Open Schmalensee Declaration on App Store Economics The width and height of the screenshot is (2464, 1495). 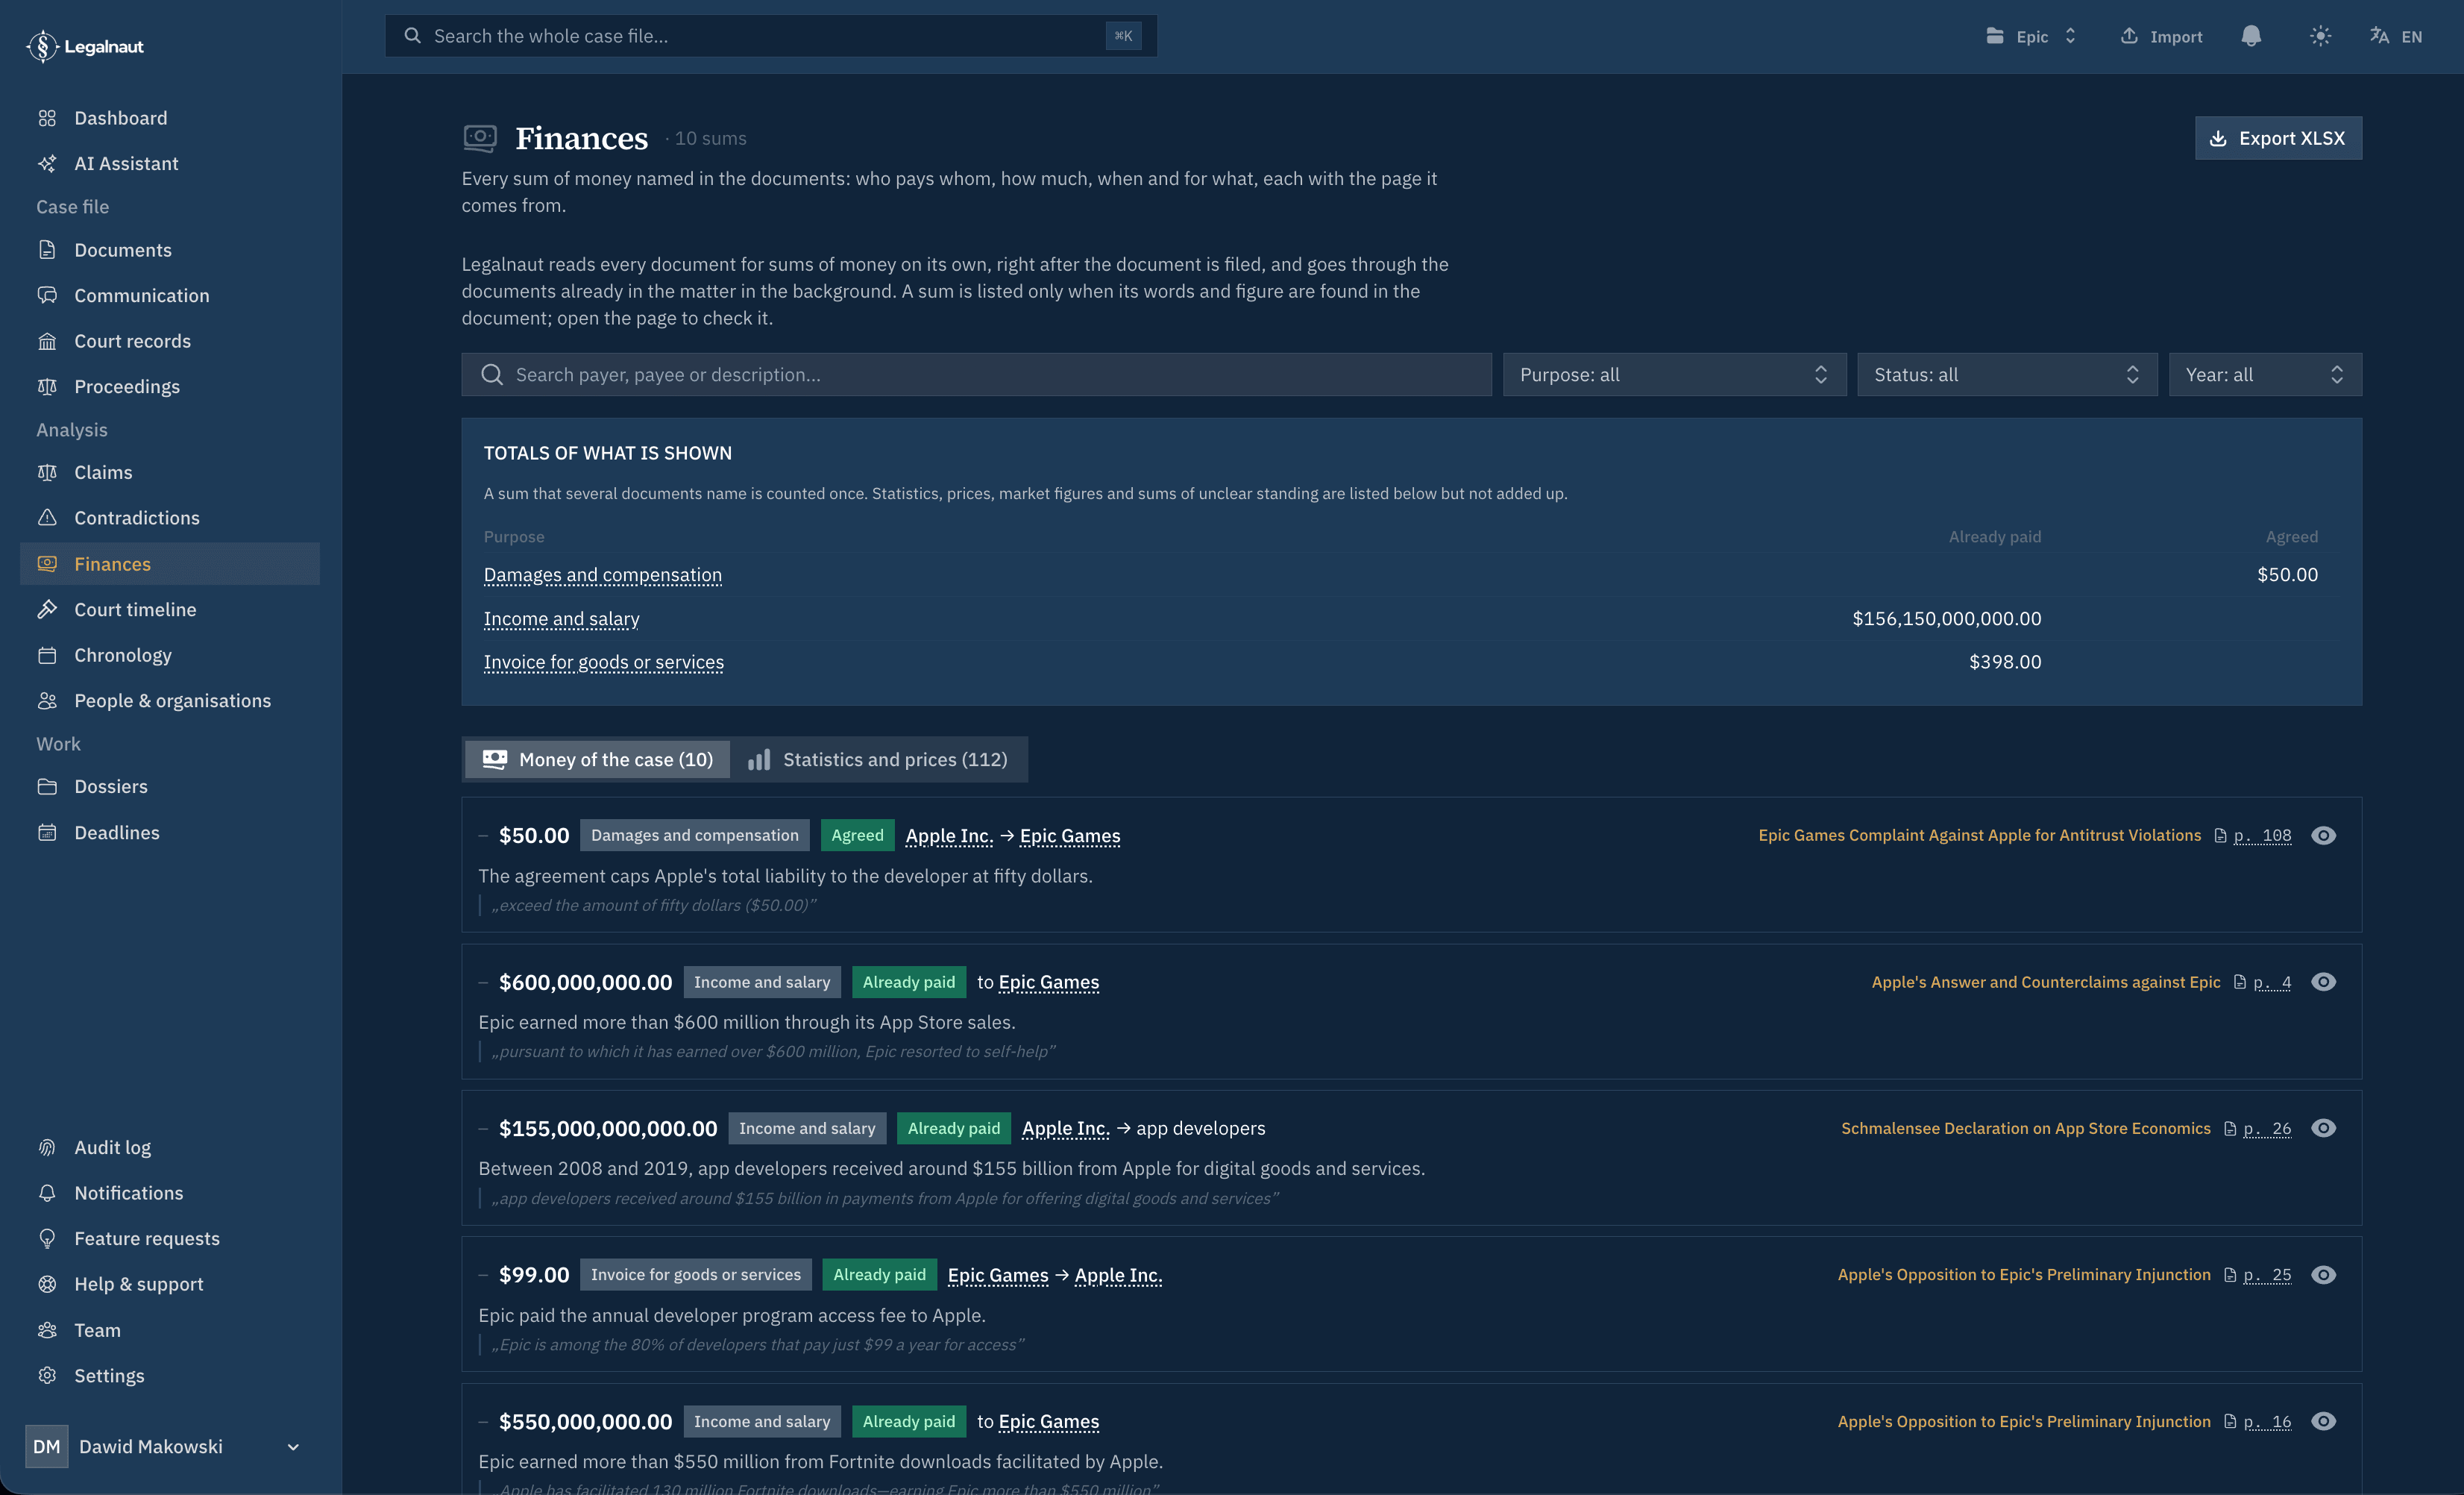(x=2025, y=1128)
